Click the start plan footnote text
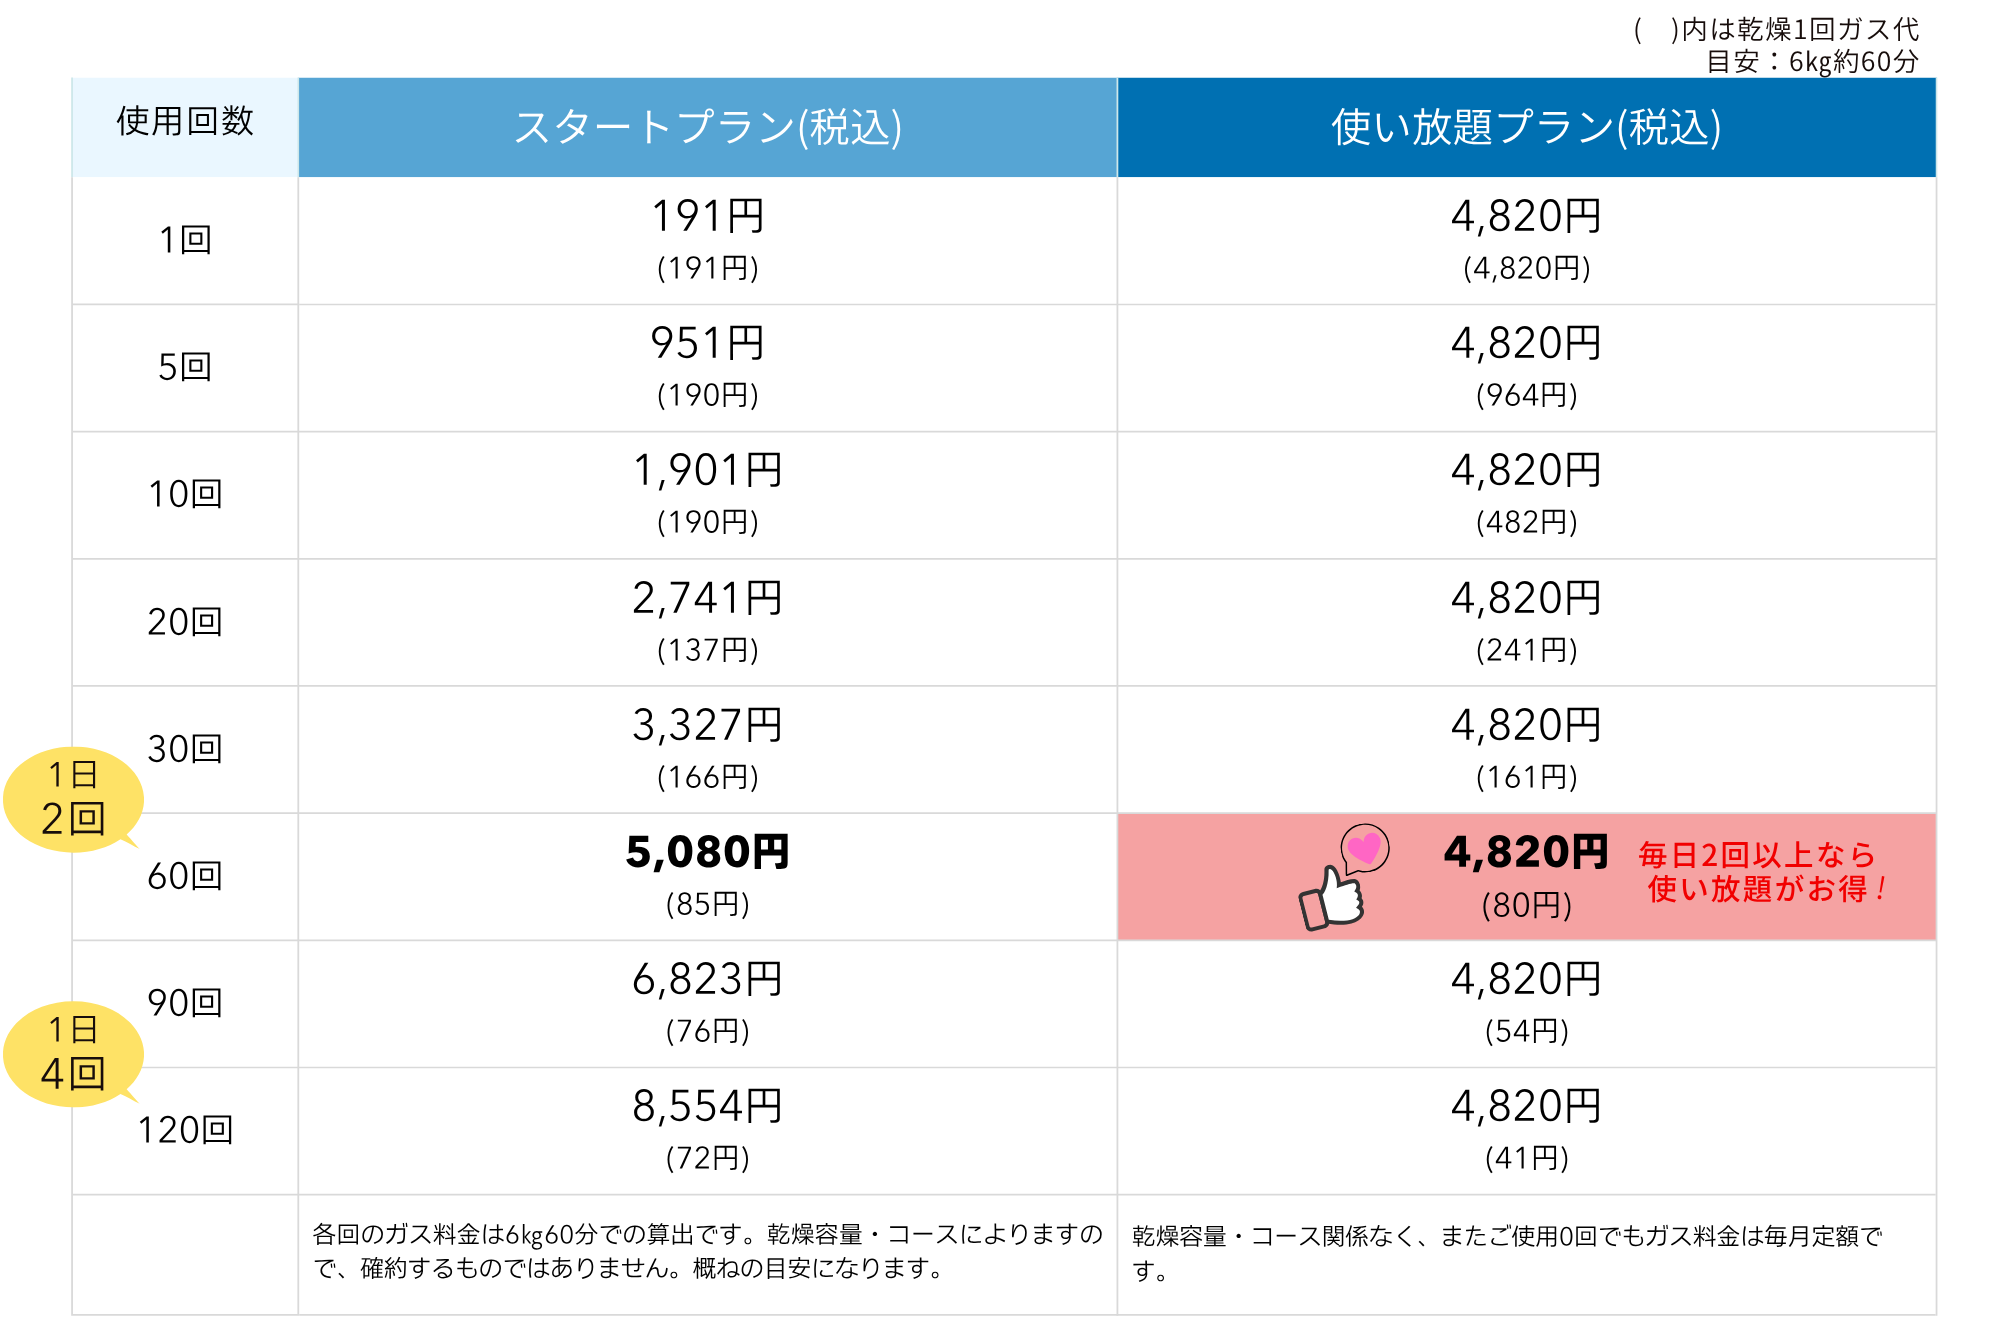 pos(707,1251)
